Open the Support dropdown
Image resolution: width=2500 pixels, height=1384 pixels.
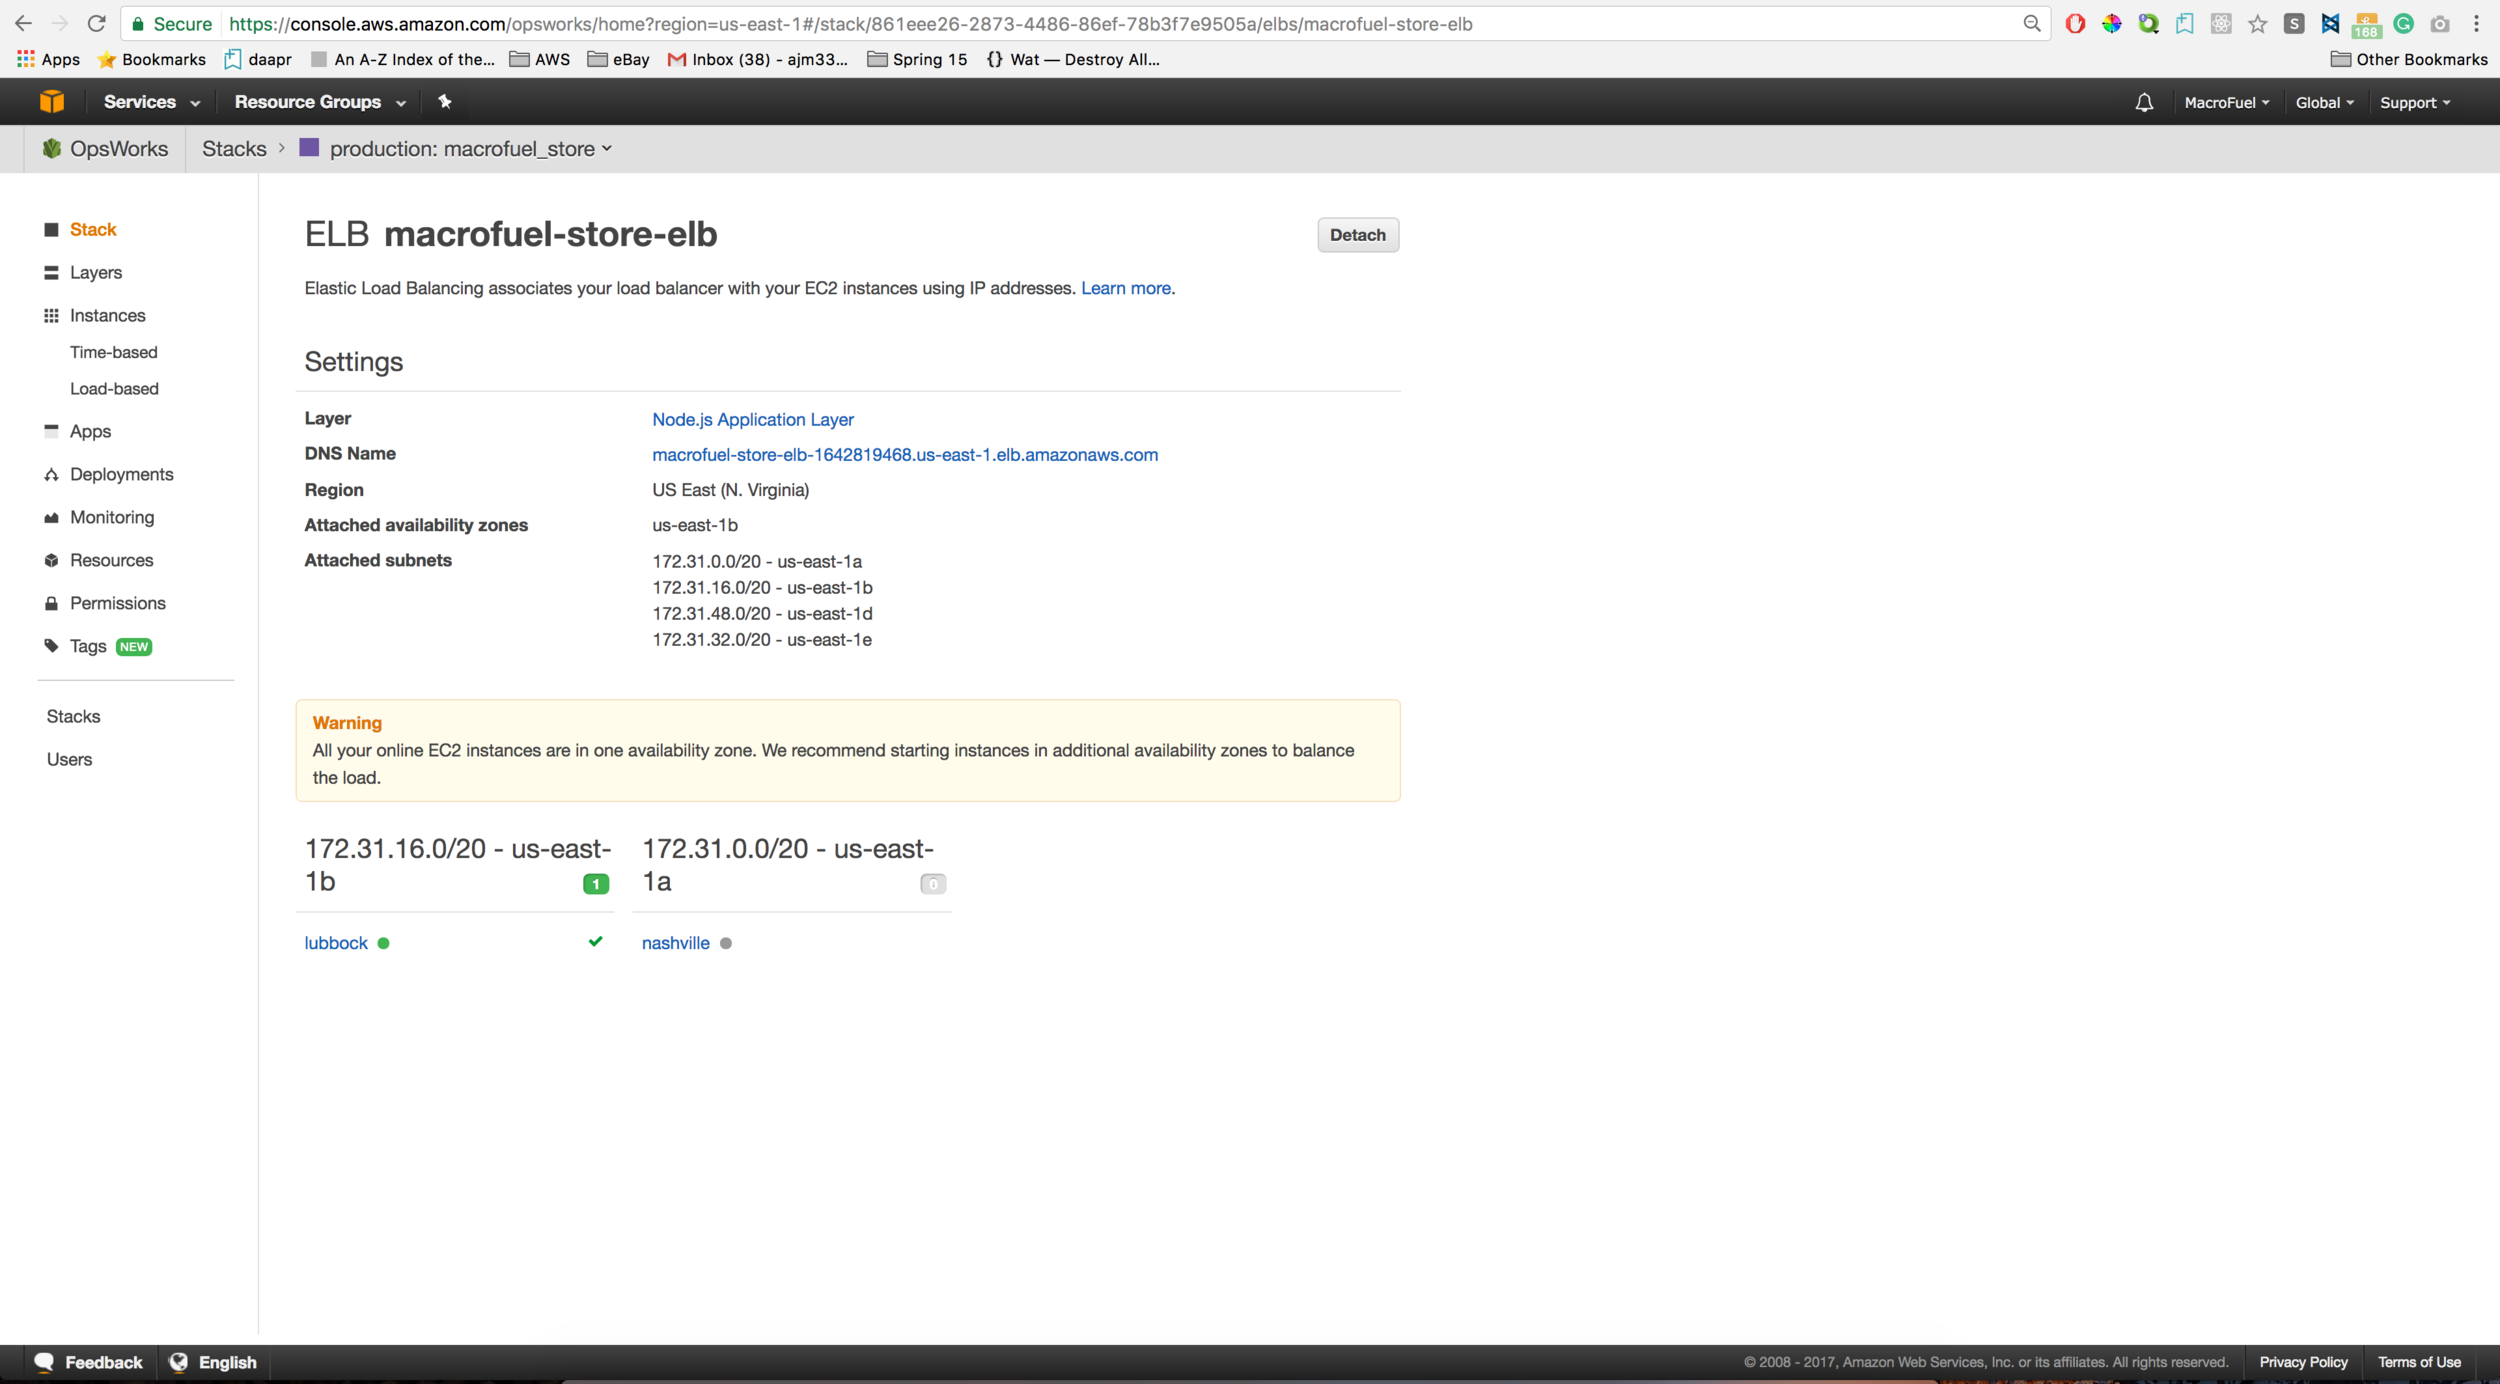click(x=2415, y=103)
